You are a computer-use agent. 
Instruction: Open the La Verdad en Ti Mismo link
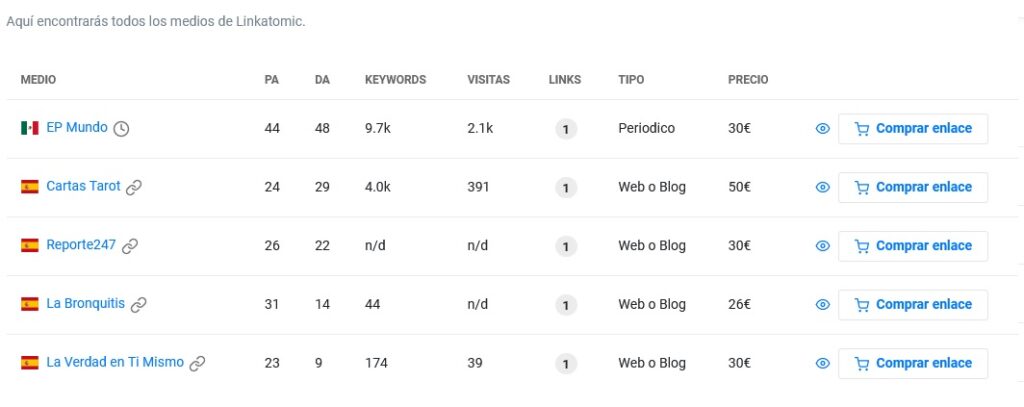coord(115,363)
